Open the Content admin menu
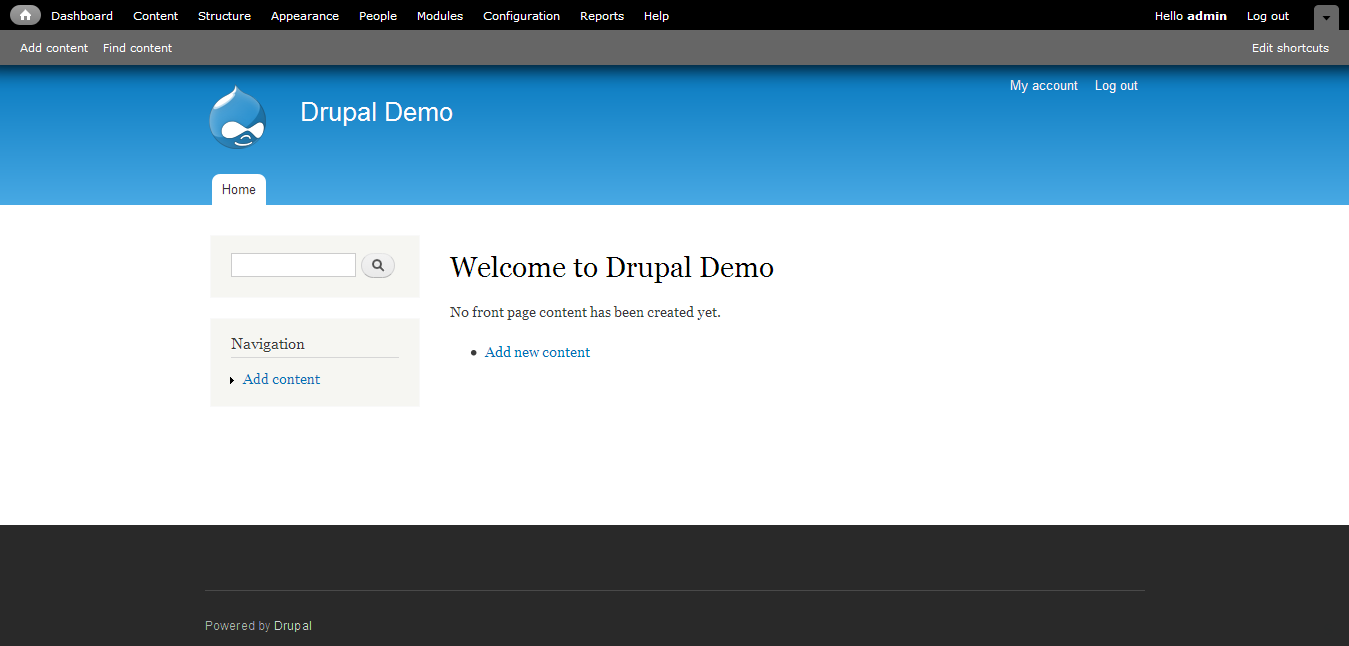Viewport: 1349px width, 646px height. click(x=156, y=16)
